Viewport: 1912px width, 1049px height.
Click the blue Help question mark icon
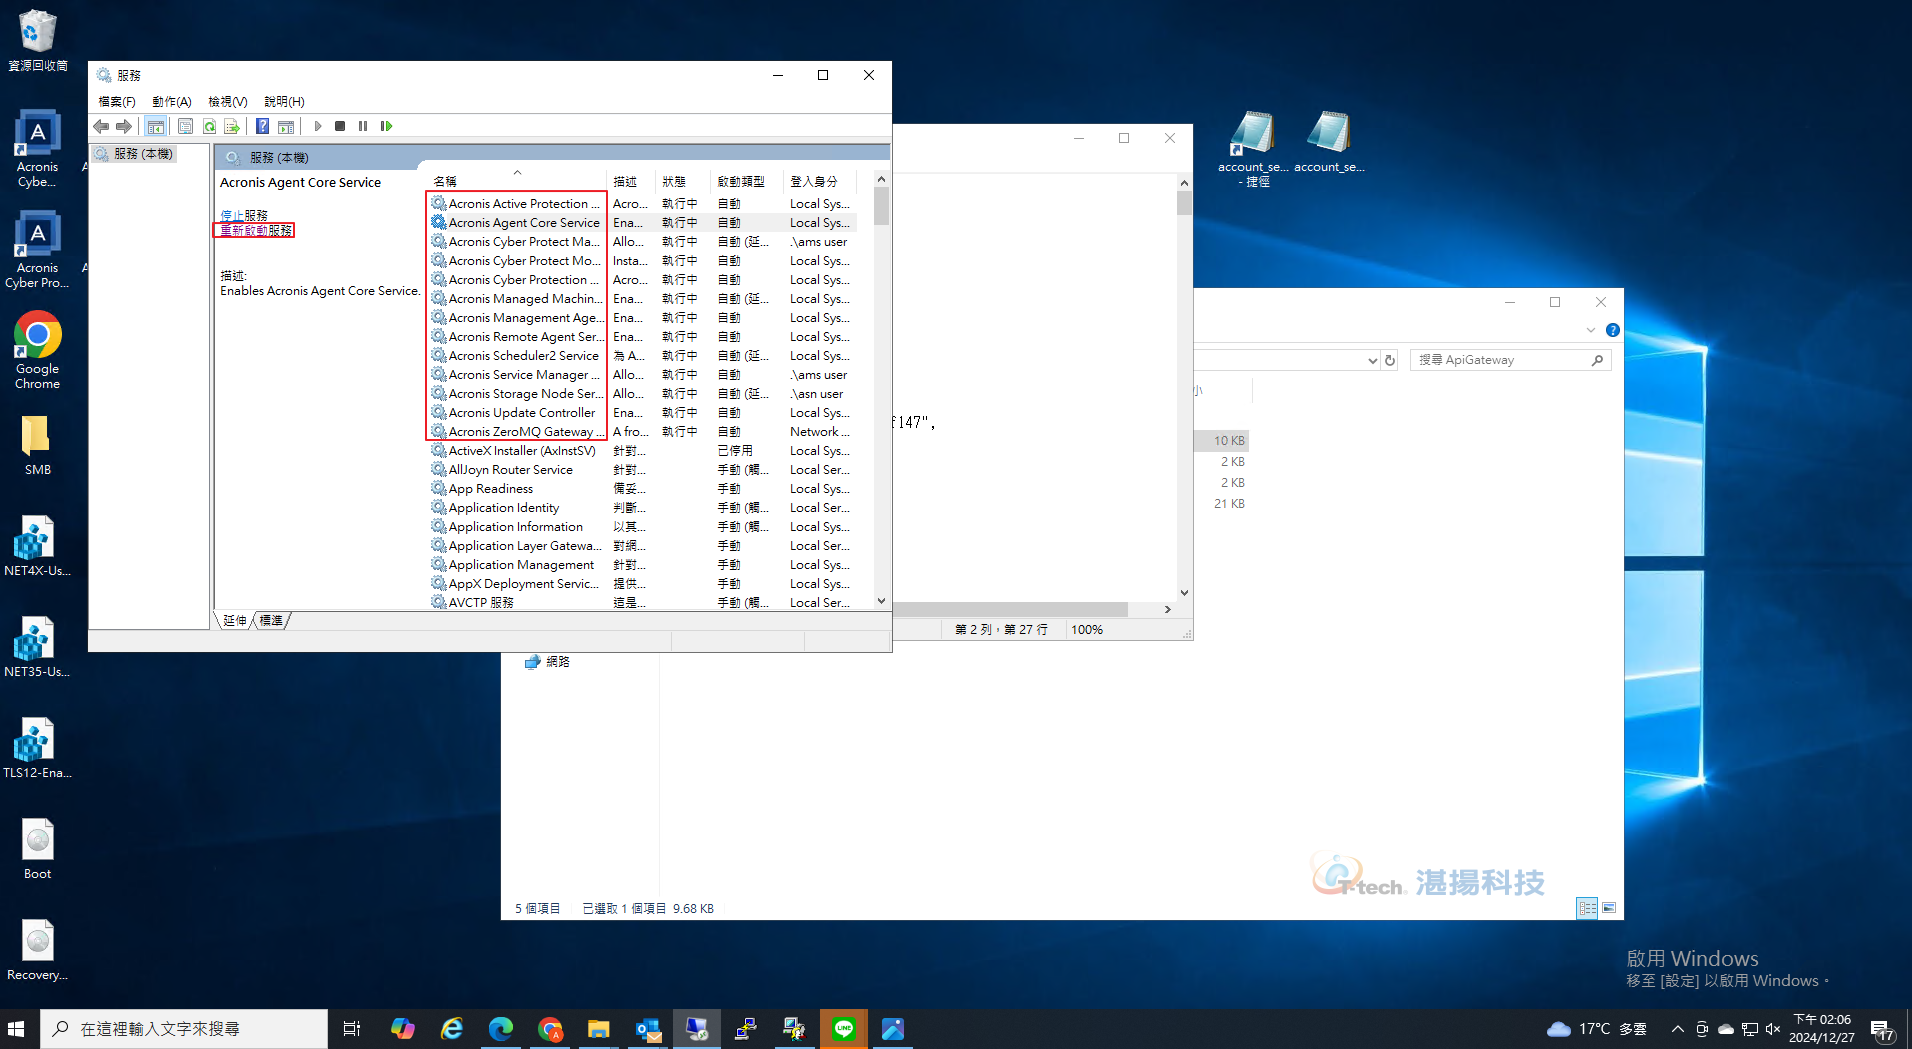262,126
